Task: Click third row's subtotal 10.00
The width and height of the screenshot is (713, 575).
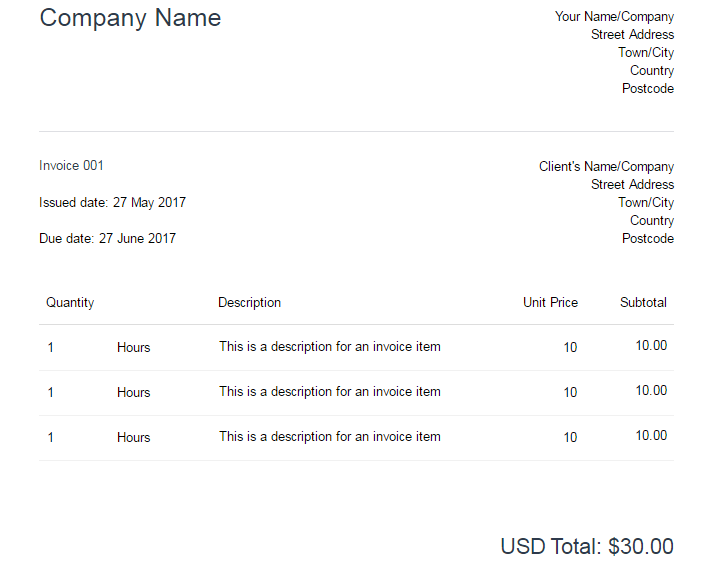Action: point(651,435)
